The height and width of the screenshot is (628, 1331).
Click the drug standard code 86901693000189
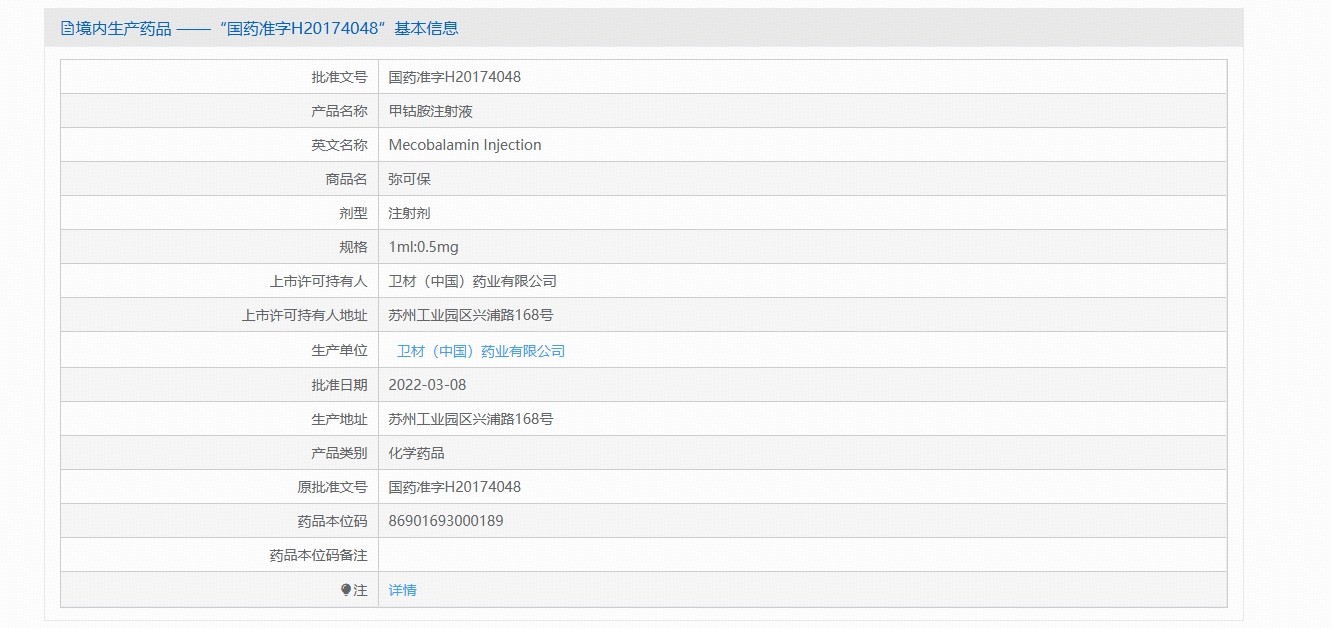tap(445, 521)
